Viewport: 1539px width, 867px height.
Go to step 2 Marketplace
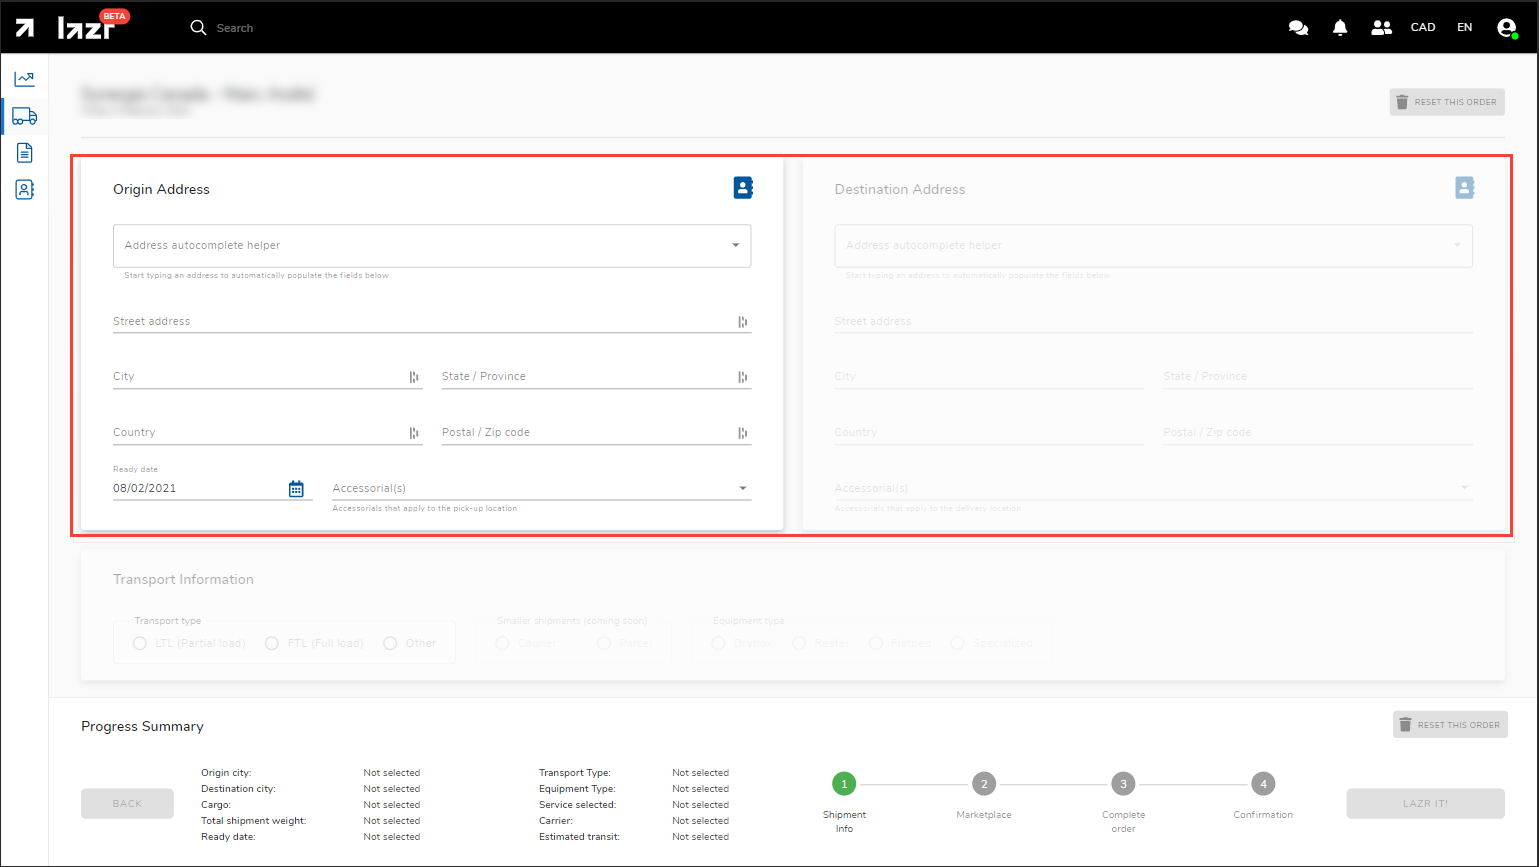click(984, 784)
